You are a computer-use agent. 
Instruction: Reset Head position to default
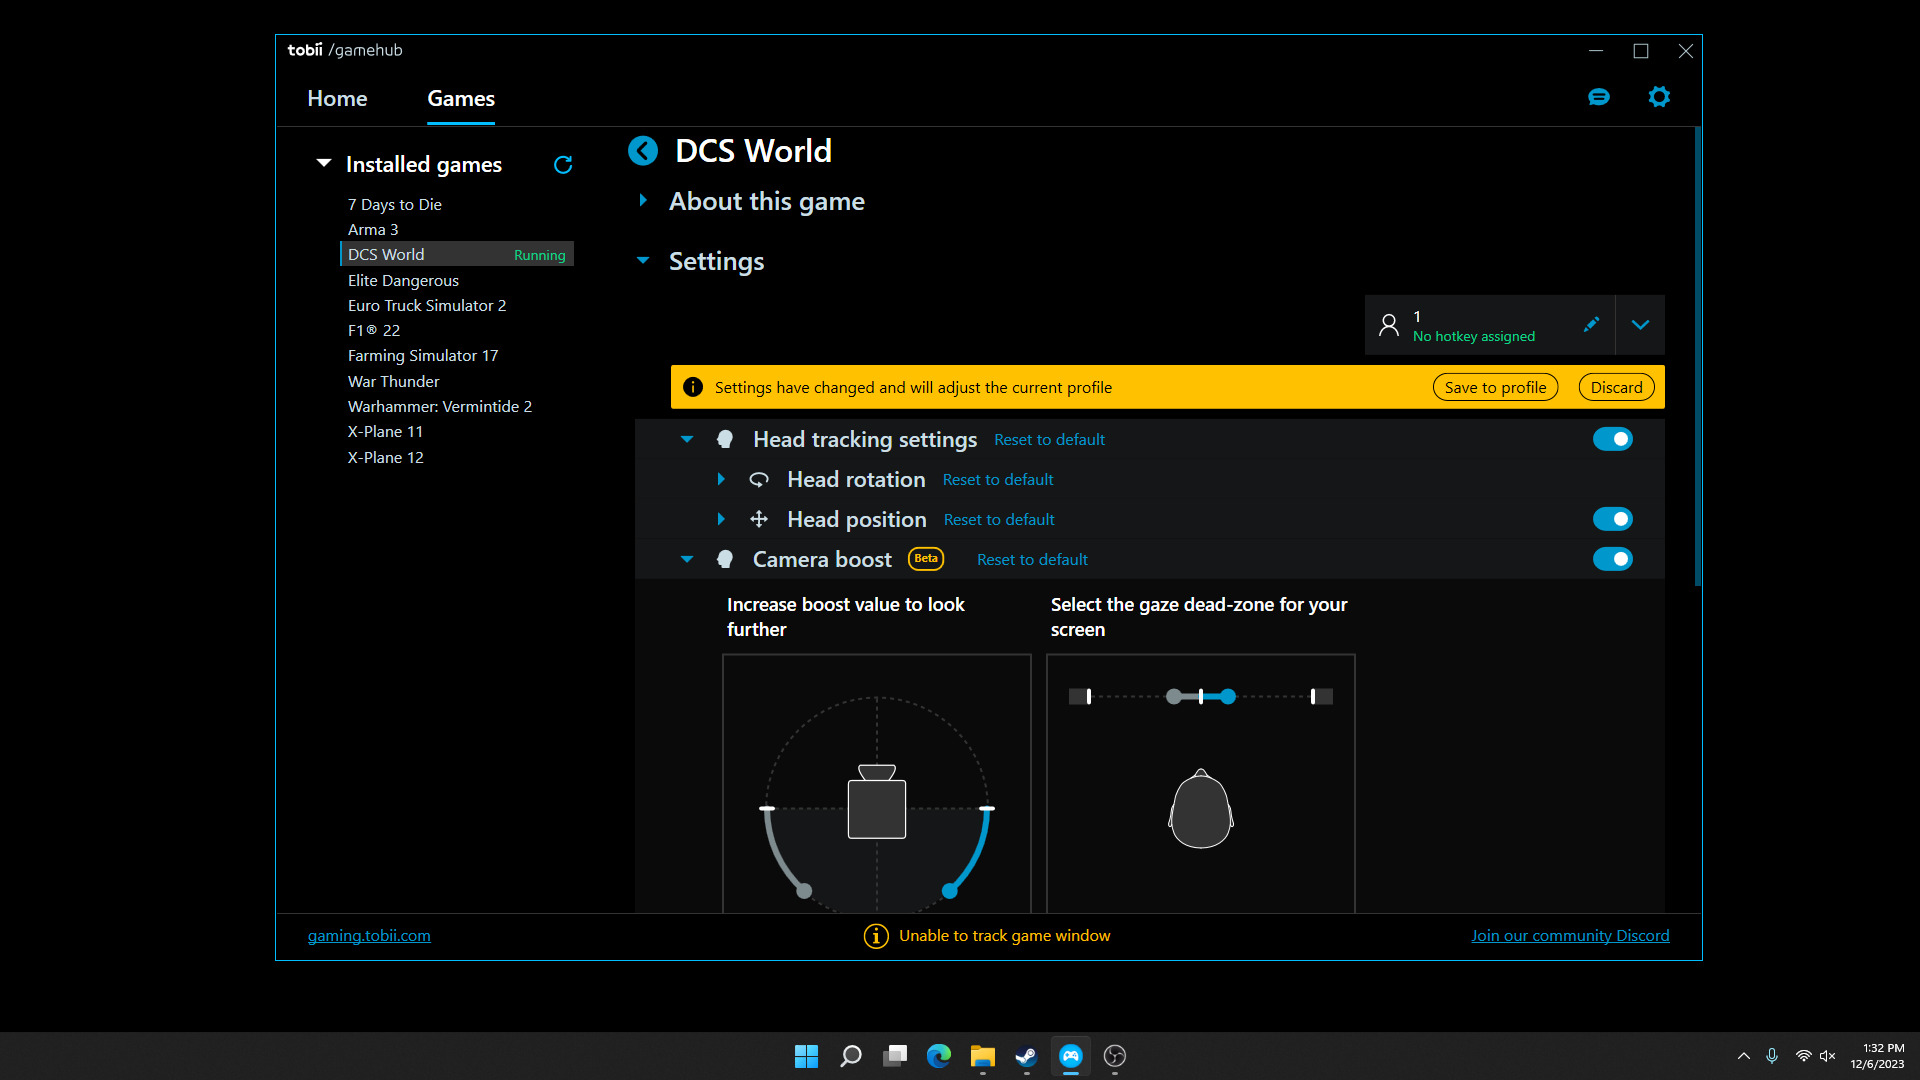[x=999, y=520]
